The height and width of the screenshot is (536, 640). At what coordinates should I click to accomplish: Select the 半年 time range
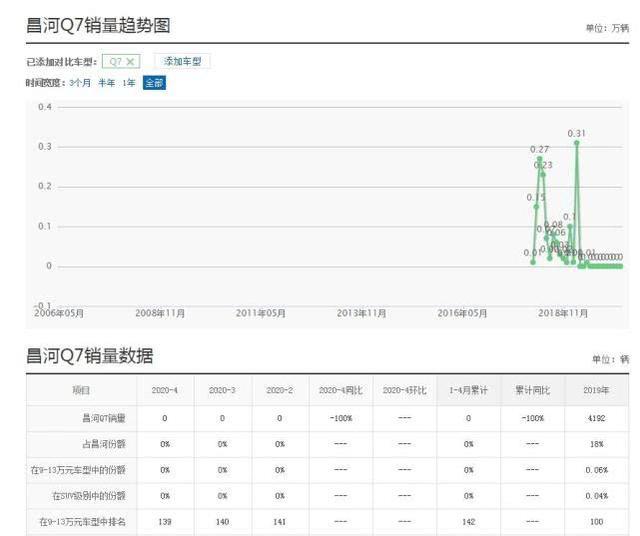point(107,83)
